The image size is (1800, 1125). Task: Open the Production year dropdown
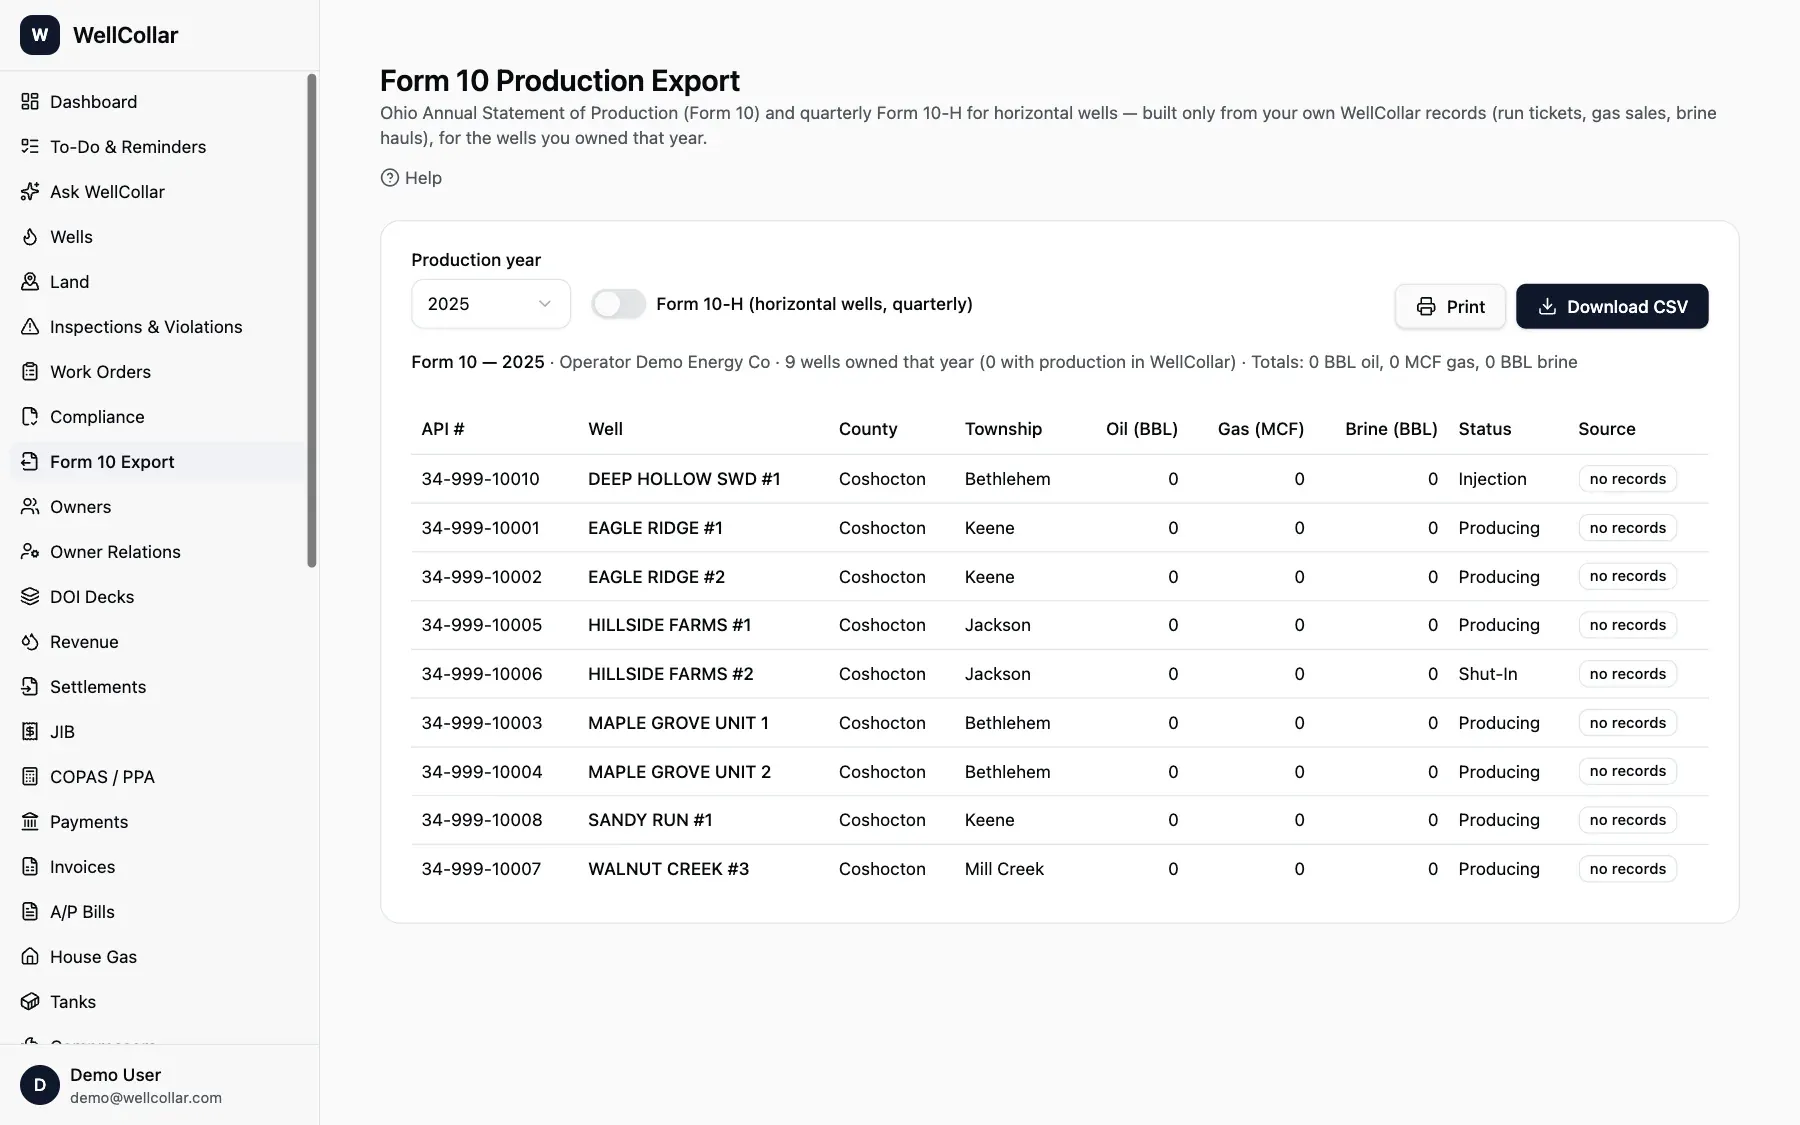click(491, 304)
